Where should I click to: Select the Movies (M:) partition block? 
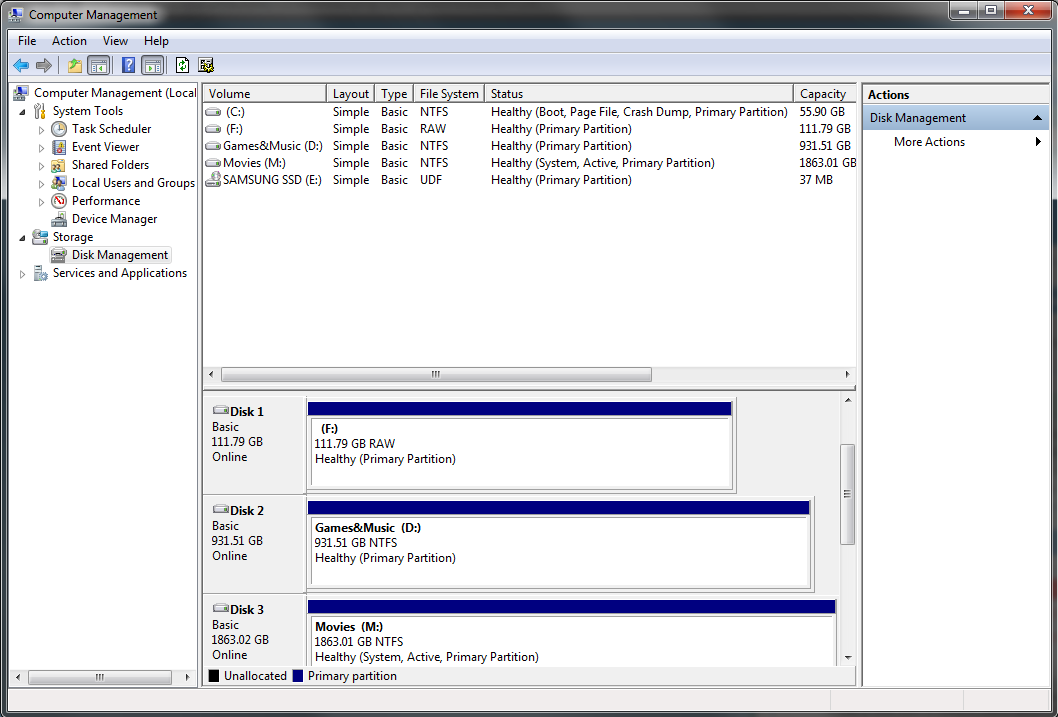[x=572, y=639]
